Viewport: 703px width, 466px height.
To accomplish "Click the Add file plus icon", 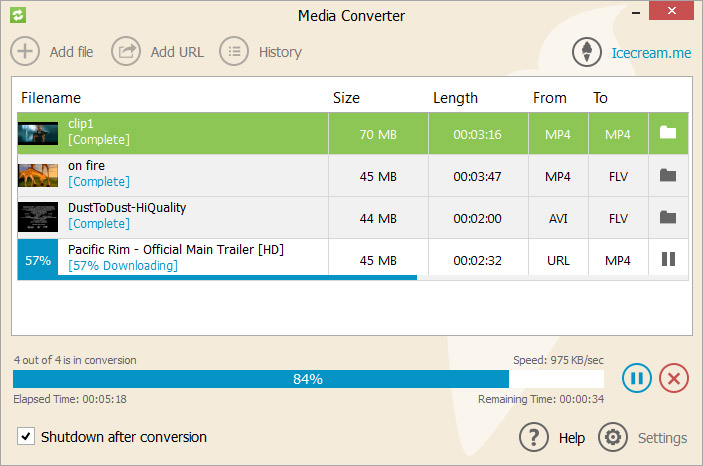I will (25, 51).
